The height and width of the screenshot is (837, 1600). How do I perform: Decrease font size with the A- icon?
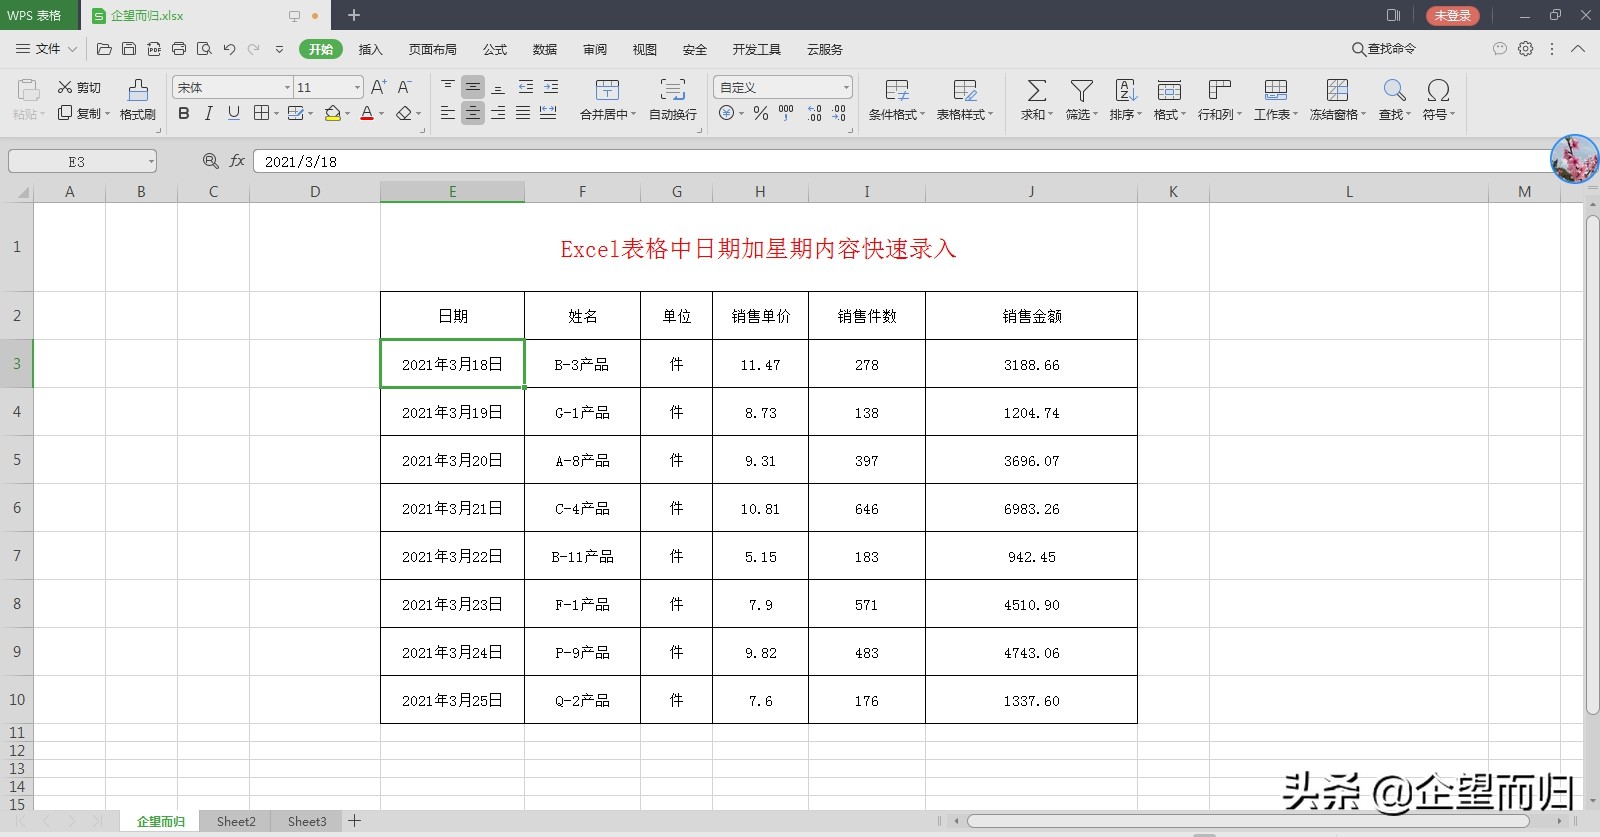click(405, 88)
